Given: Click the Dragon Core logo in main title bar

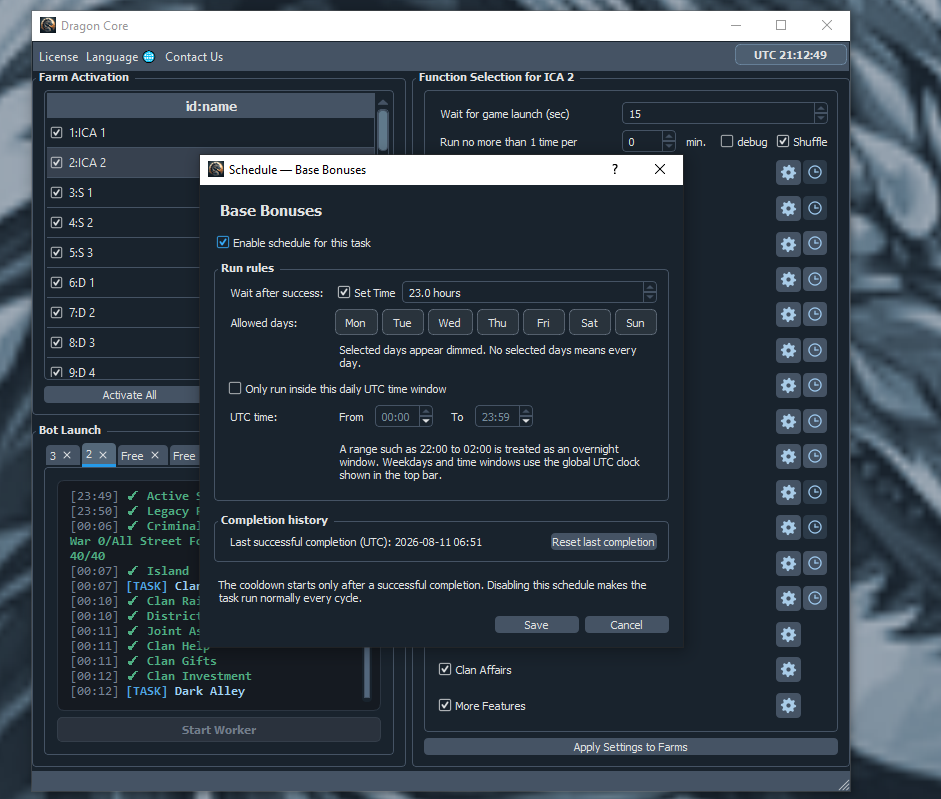Looking at the screenshot, I should [48, 25].
